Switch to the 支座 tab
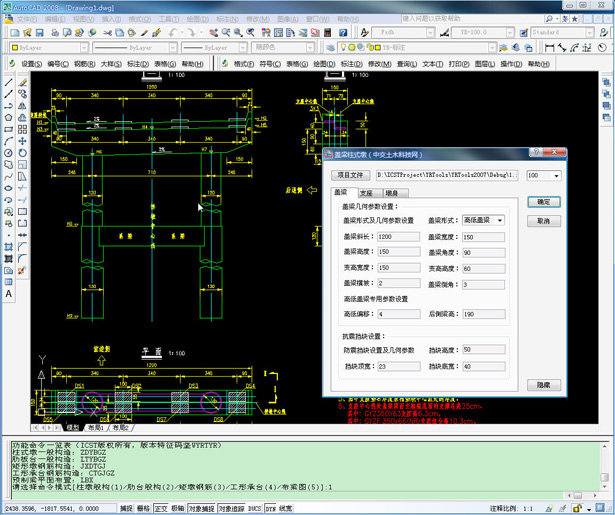 (366, 192)
